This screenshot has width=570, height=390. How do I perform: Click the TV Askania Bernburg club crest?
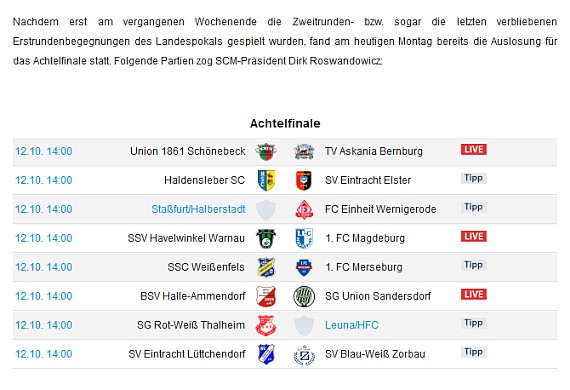(304, 152)
